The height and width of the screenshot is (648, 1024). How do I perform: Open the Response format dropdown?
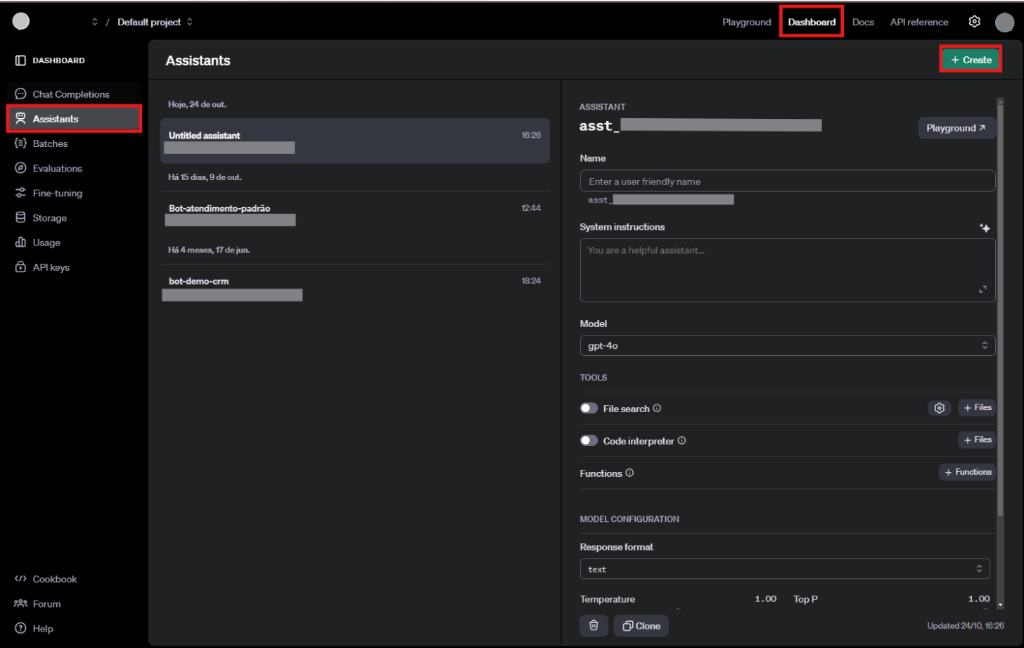point(785,569)
